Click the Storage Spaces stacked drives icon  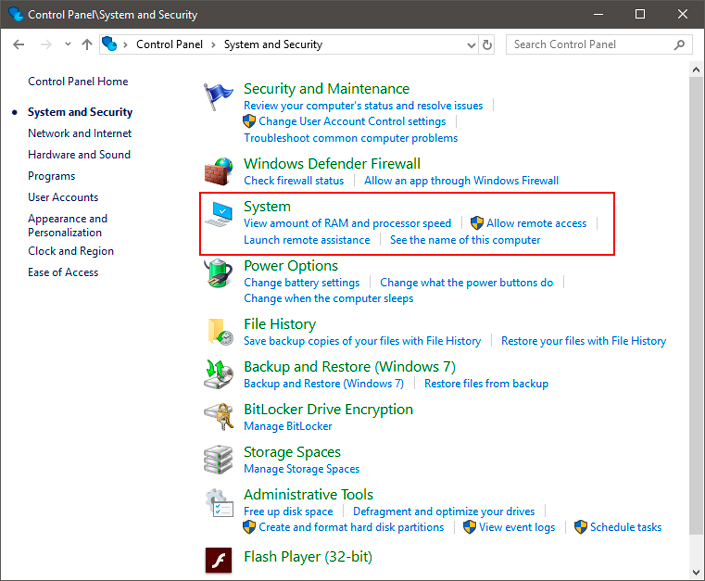tap(219, 460)
